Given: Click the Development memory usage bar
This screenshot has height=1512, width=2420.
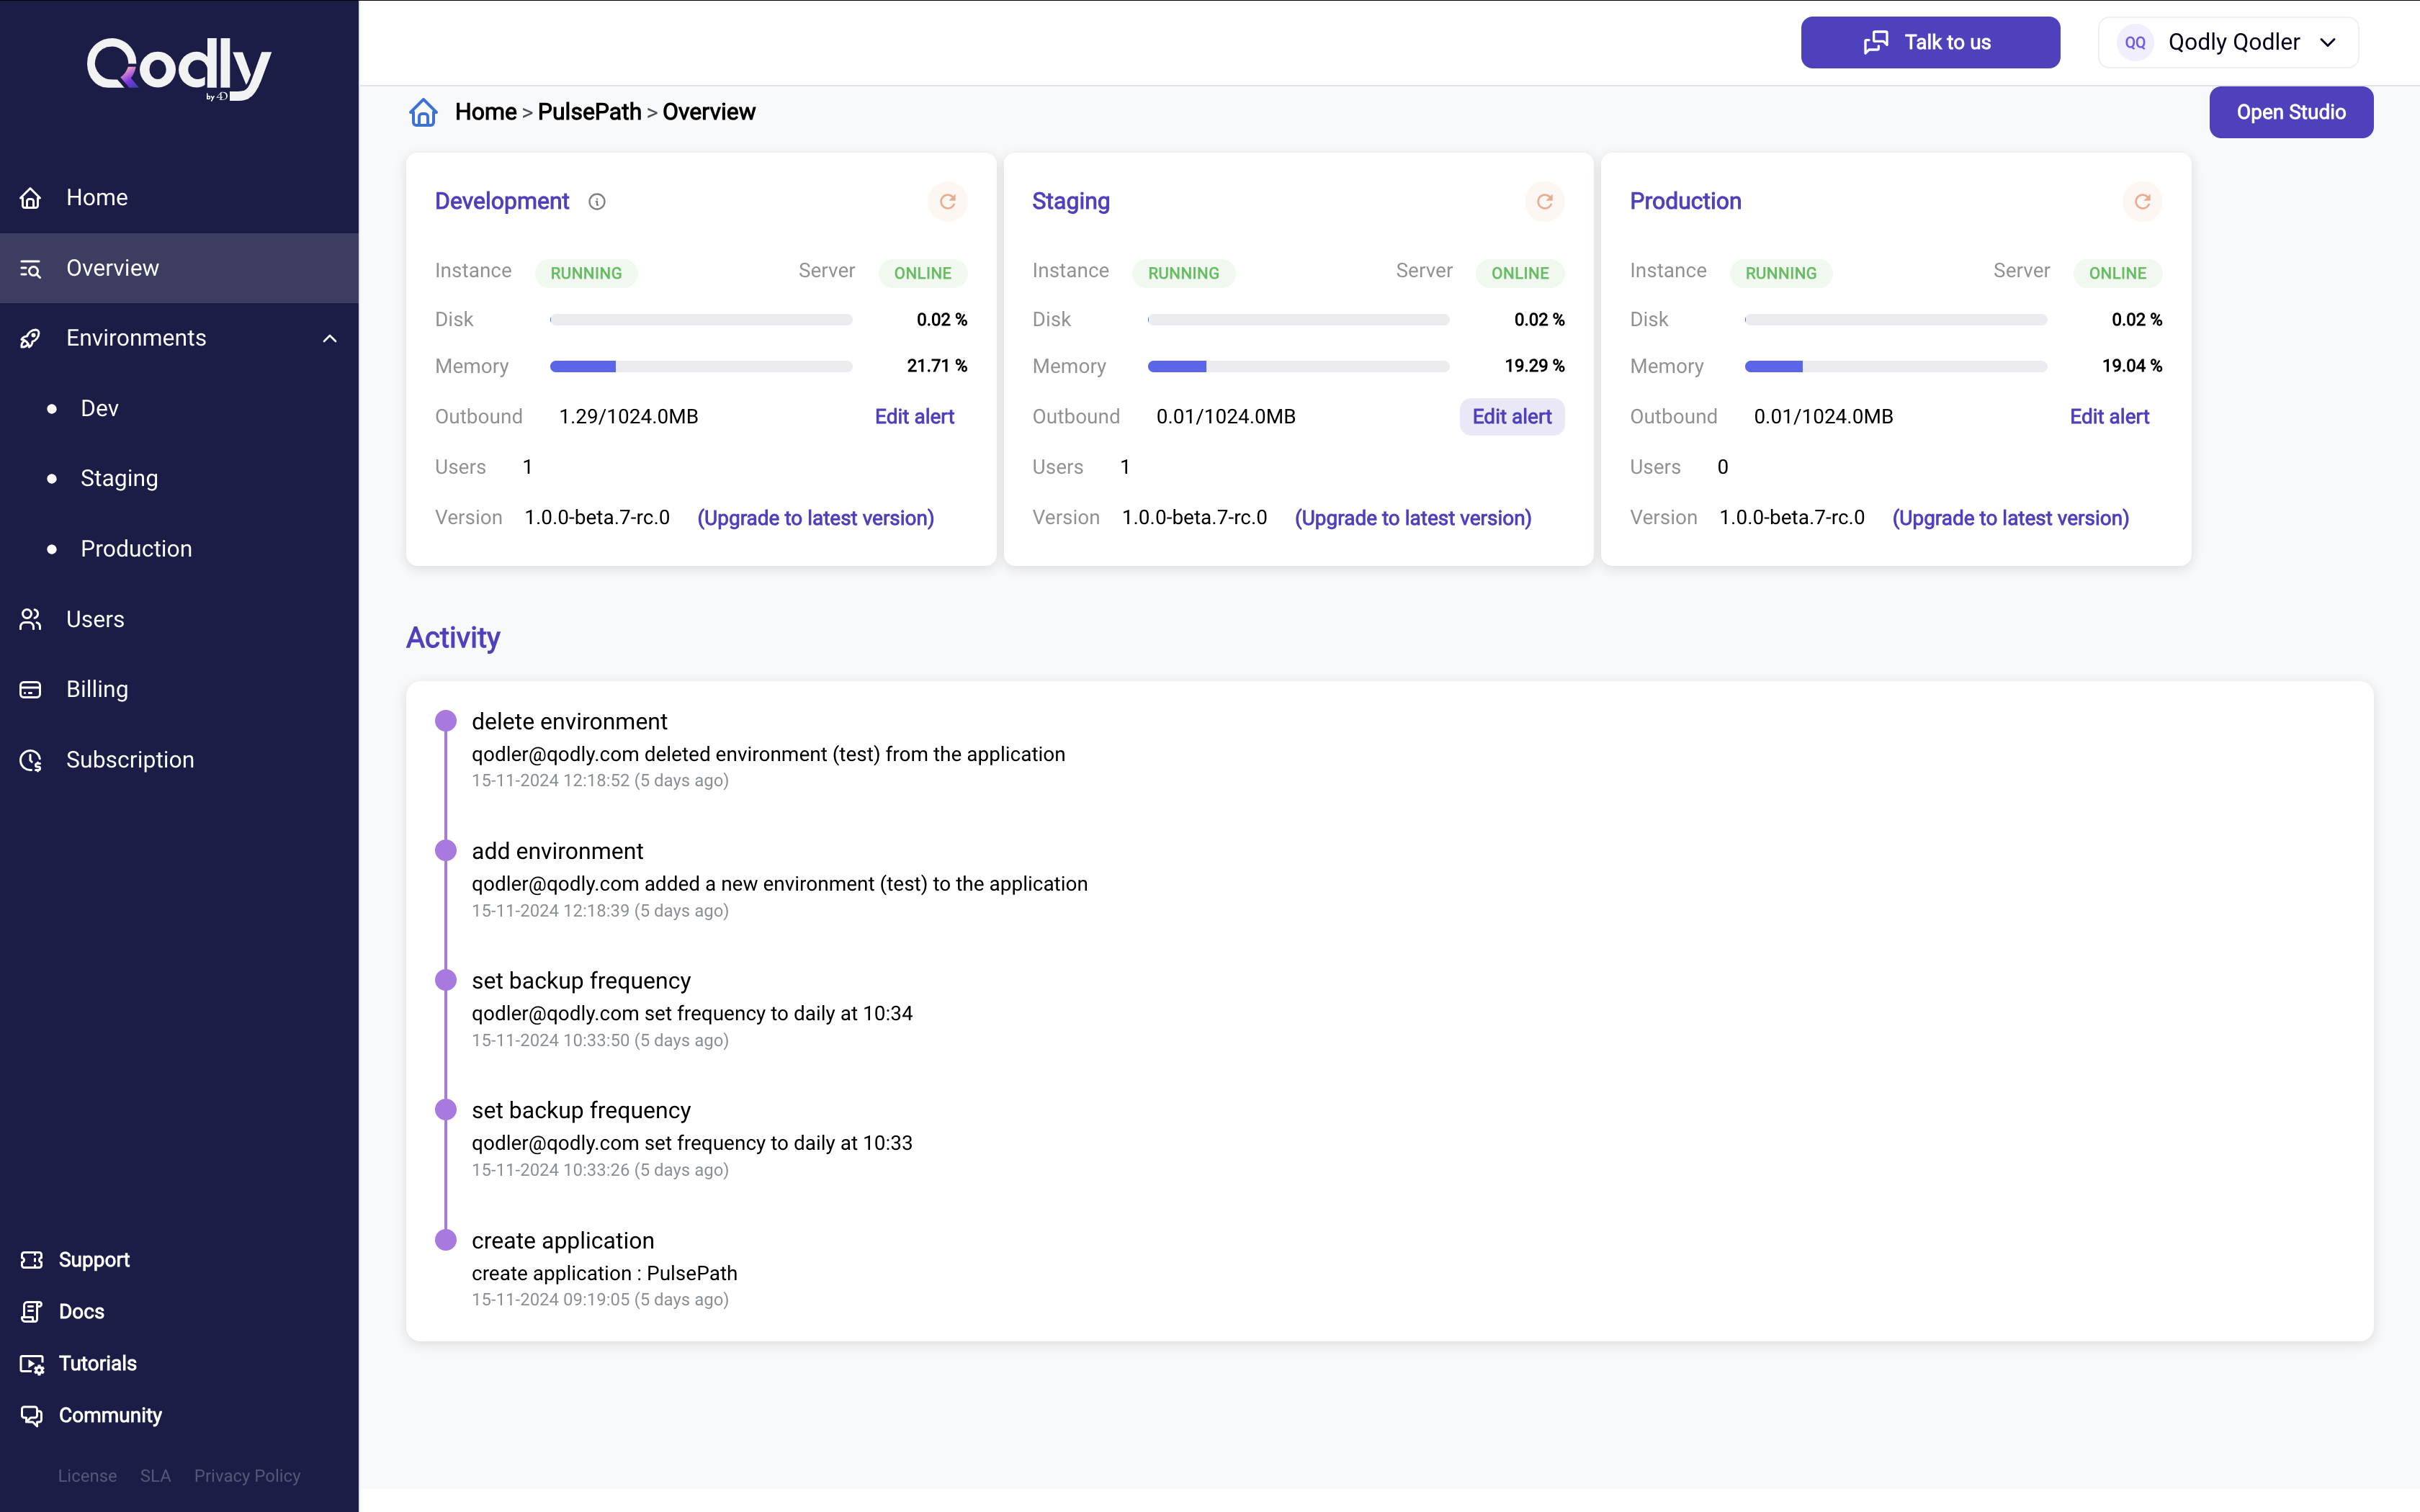Looking at the screenshot, I should [x=701, y=367].
